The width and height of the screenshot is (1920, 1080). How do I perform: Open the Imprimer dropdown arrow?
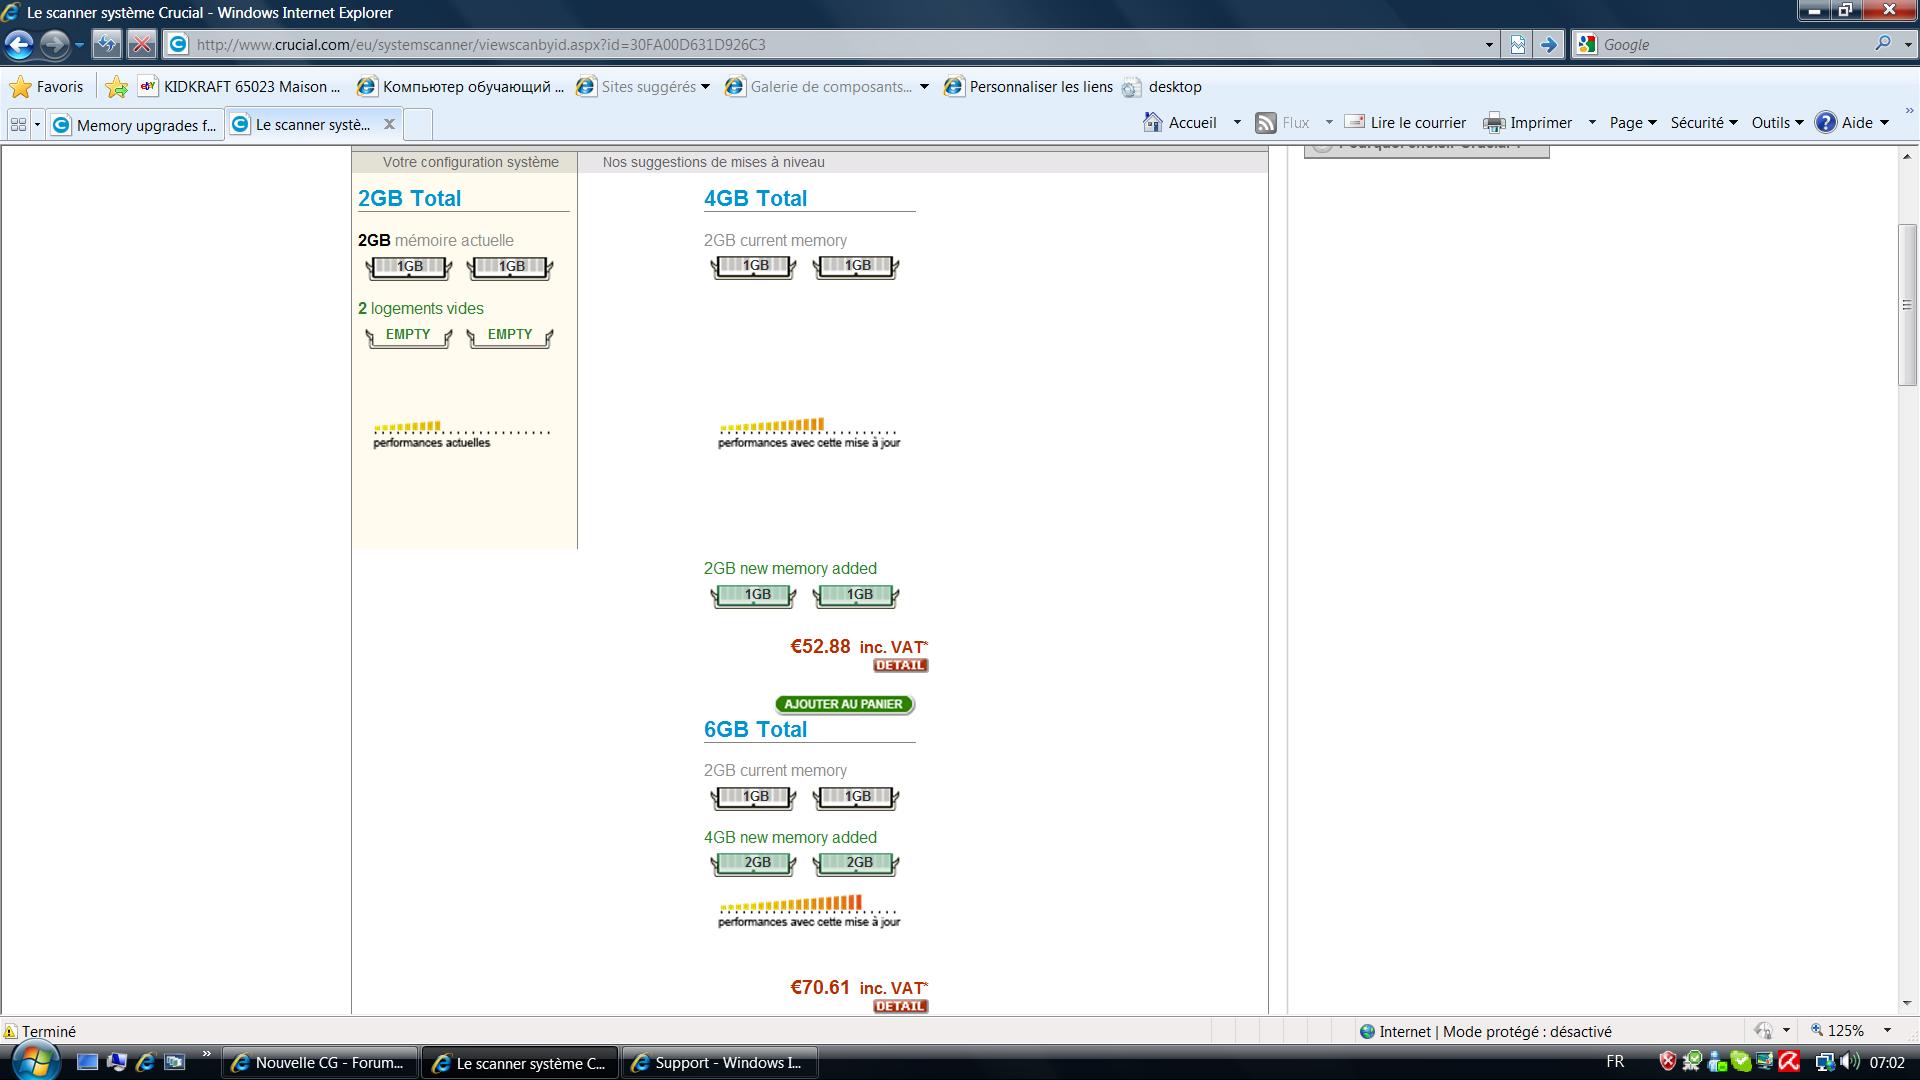pyautogui.click(x=1592, y=122)
